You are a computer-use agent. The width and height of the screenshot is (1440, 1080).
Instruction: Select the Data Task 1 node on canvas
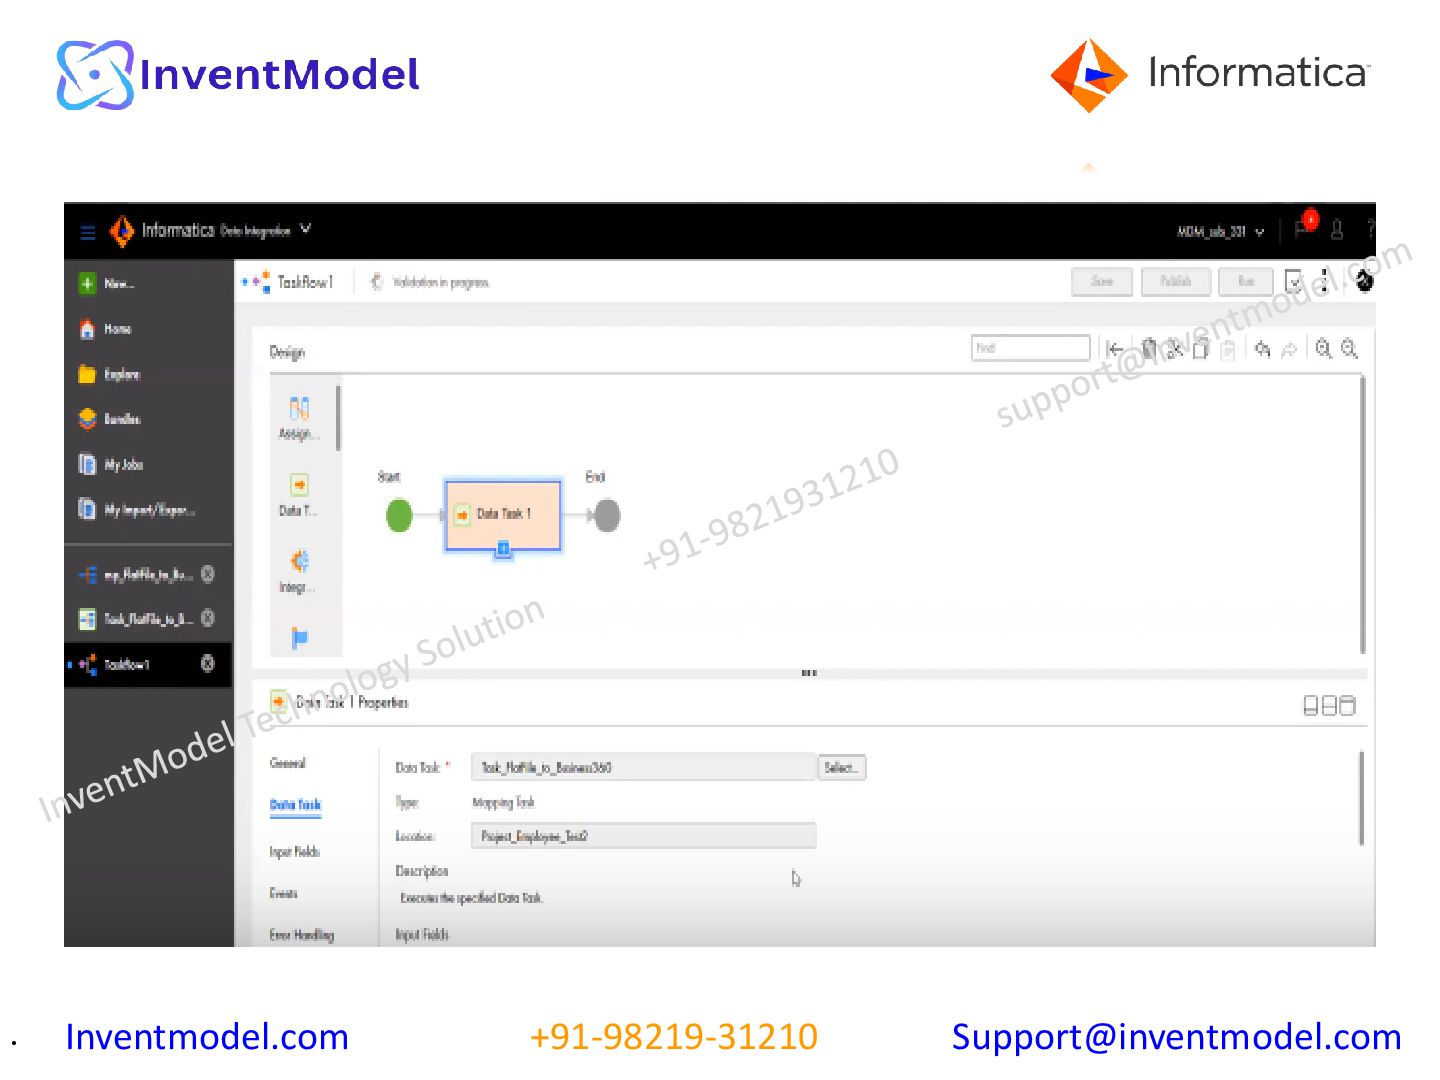(503, 514)
